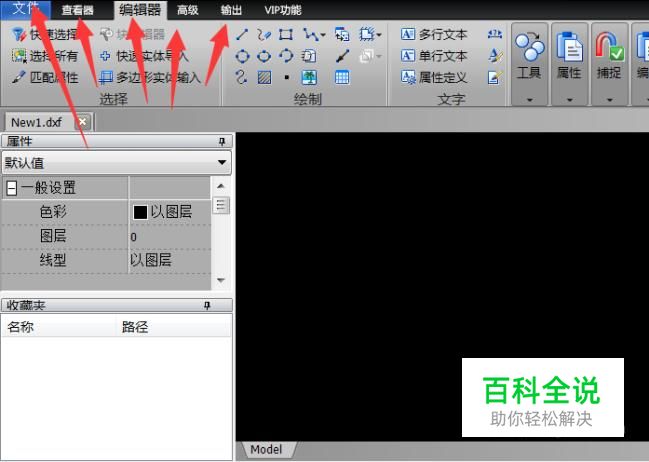Viewport: 649px width, 462px height.
Task: Click the edit text pencil icon
Action: pyautogui.click(x=495, y=77)
